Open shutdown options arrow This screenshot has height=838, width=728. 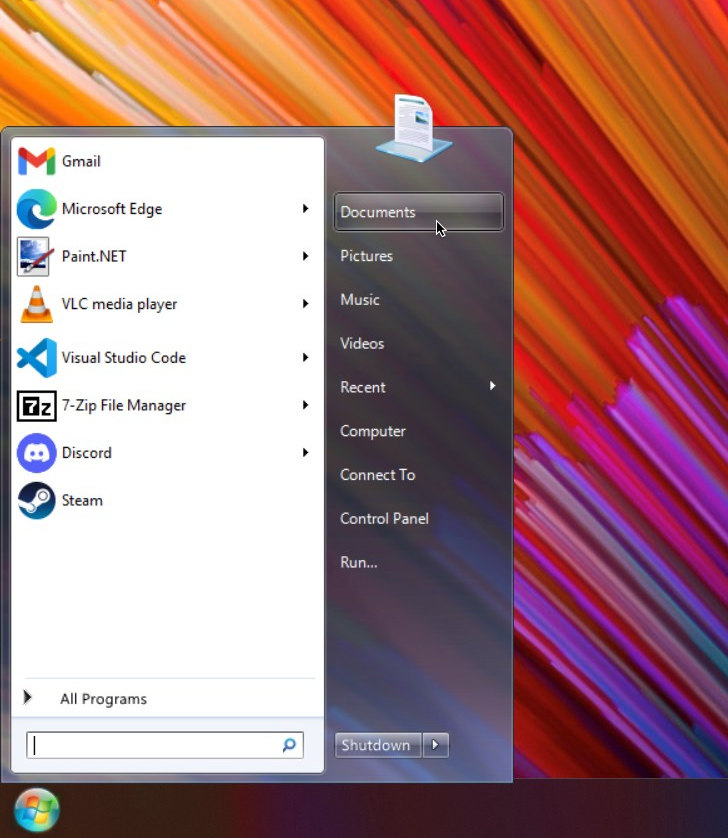pos(436,745)
